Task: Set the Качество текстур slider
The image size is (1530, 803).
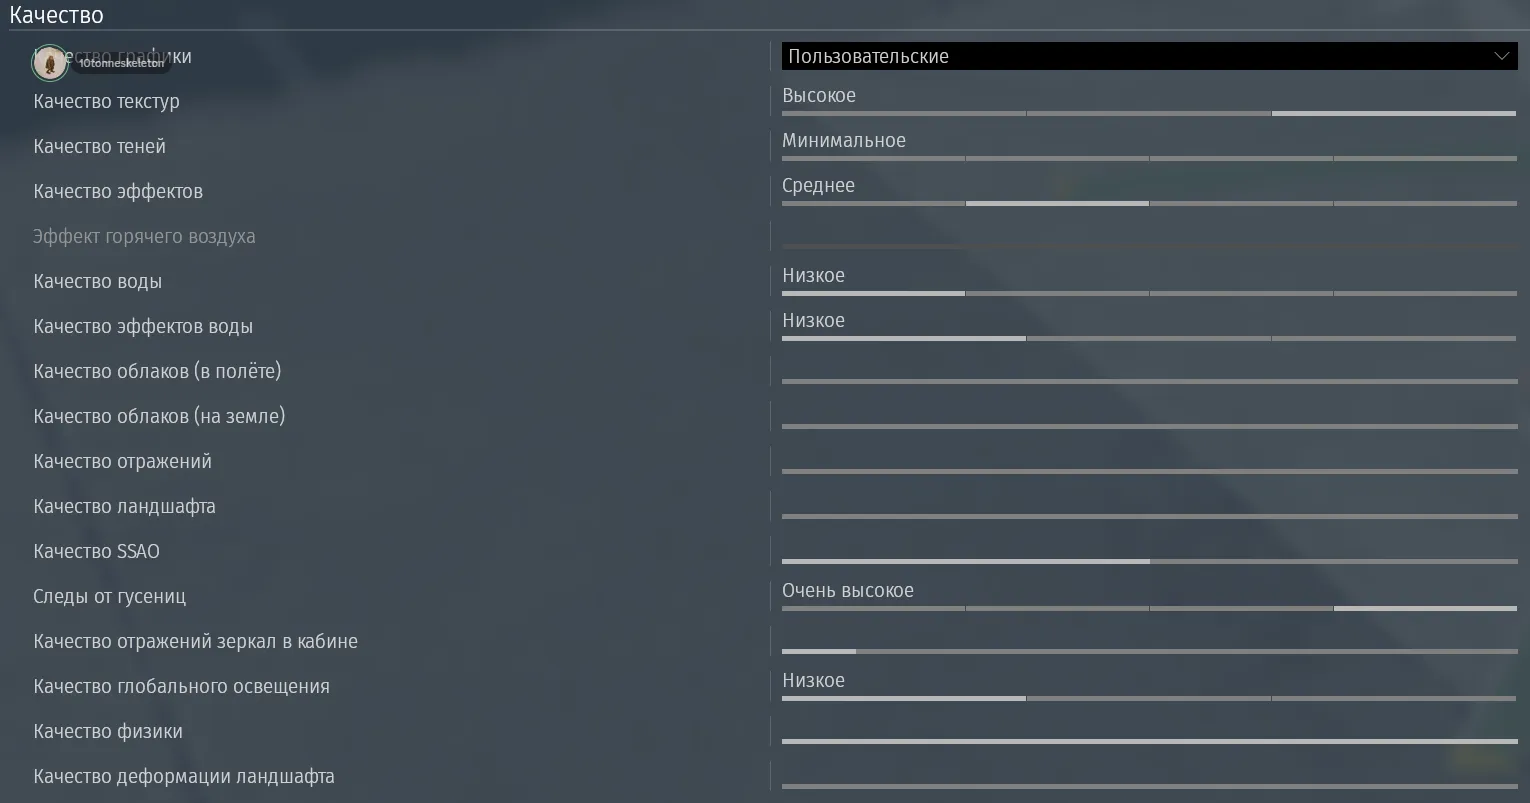Action: point(1149,113)
